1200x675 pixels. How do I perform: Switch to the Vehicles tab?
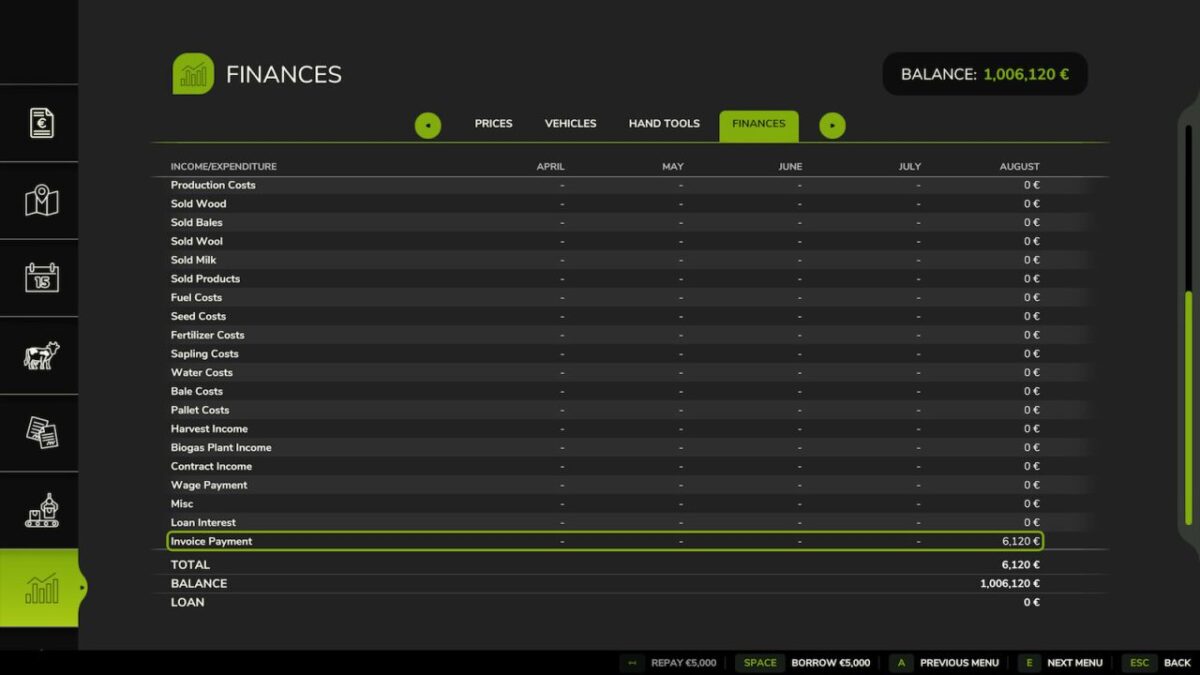(x=570, y=123)
